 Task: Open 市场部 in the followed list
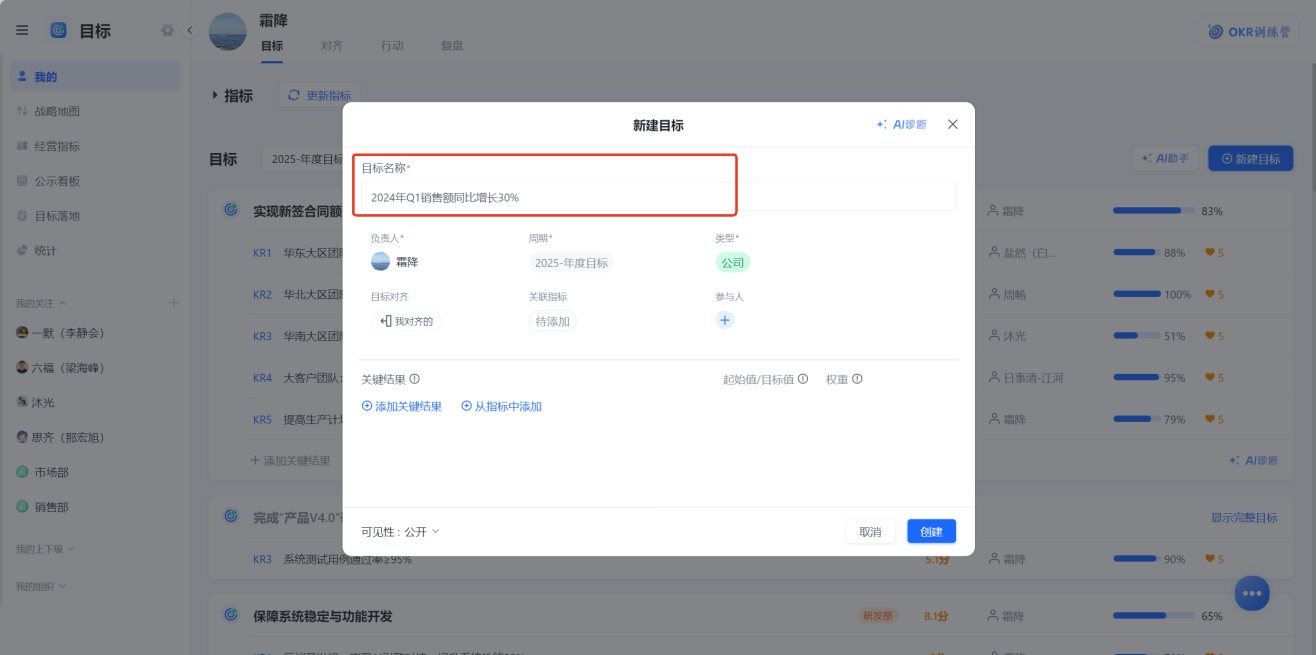tap(42, 472)
